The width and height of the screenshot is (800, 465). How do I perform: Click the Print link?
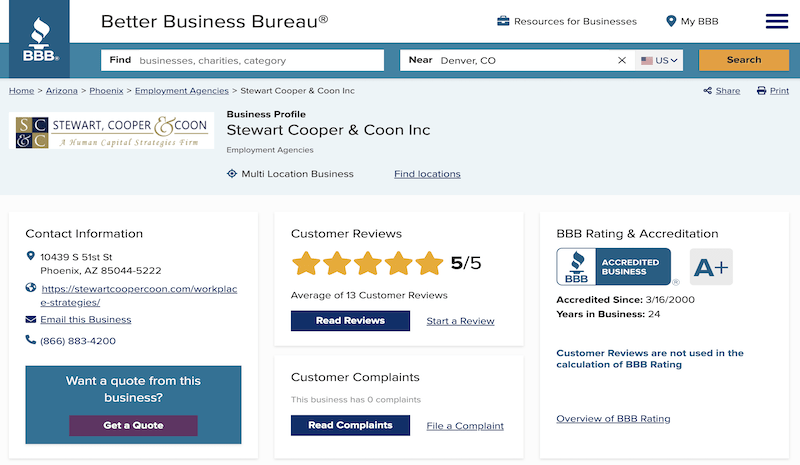click(779, 90)
